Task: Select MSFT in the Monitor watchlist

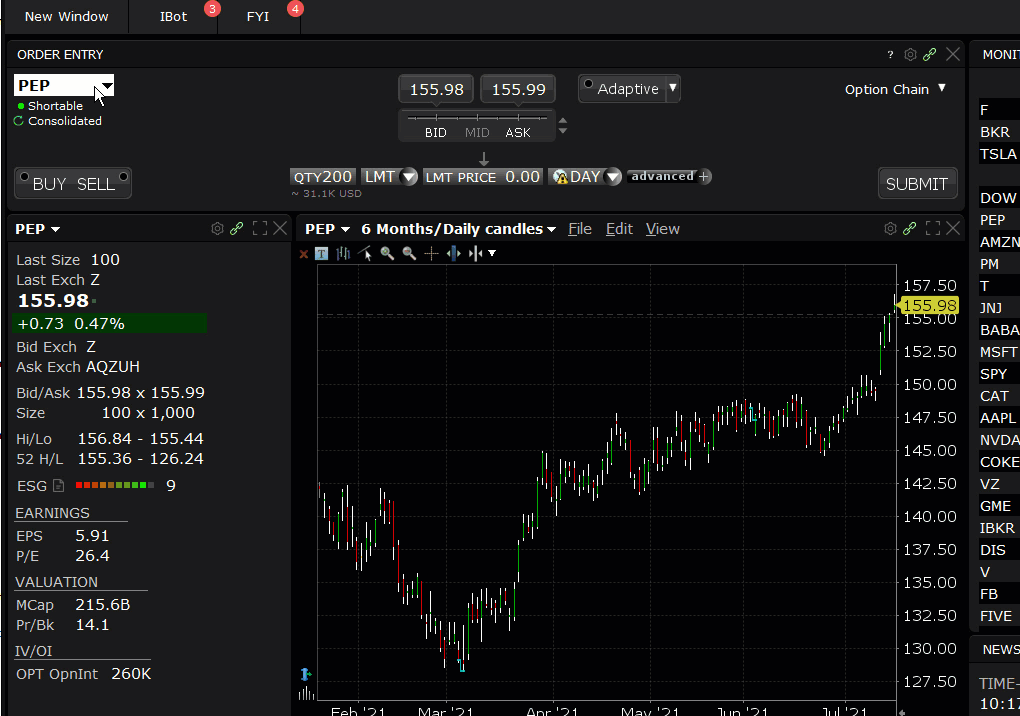Action: 999,352
